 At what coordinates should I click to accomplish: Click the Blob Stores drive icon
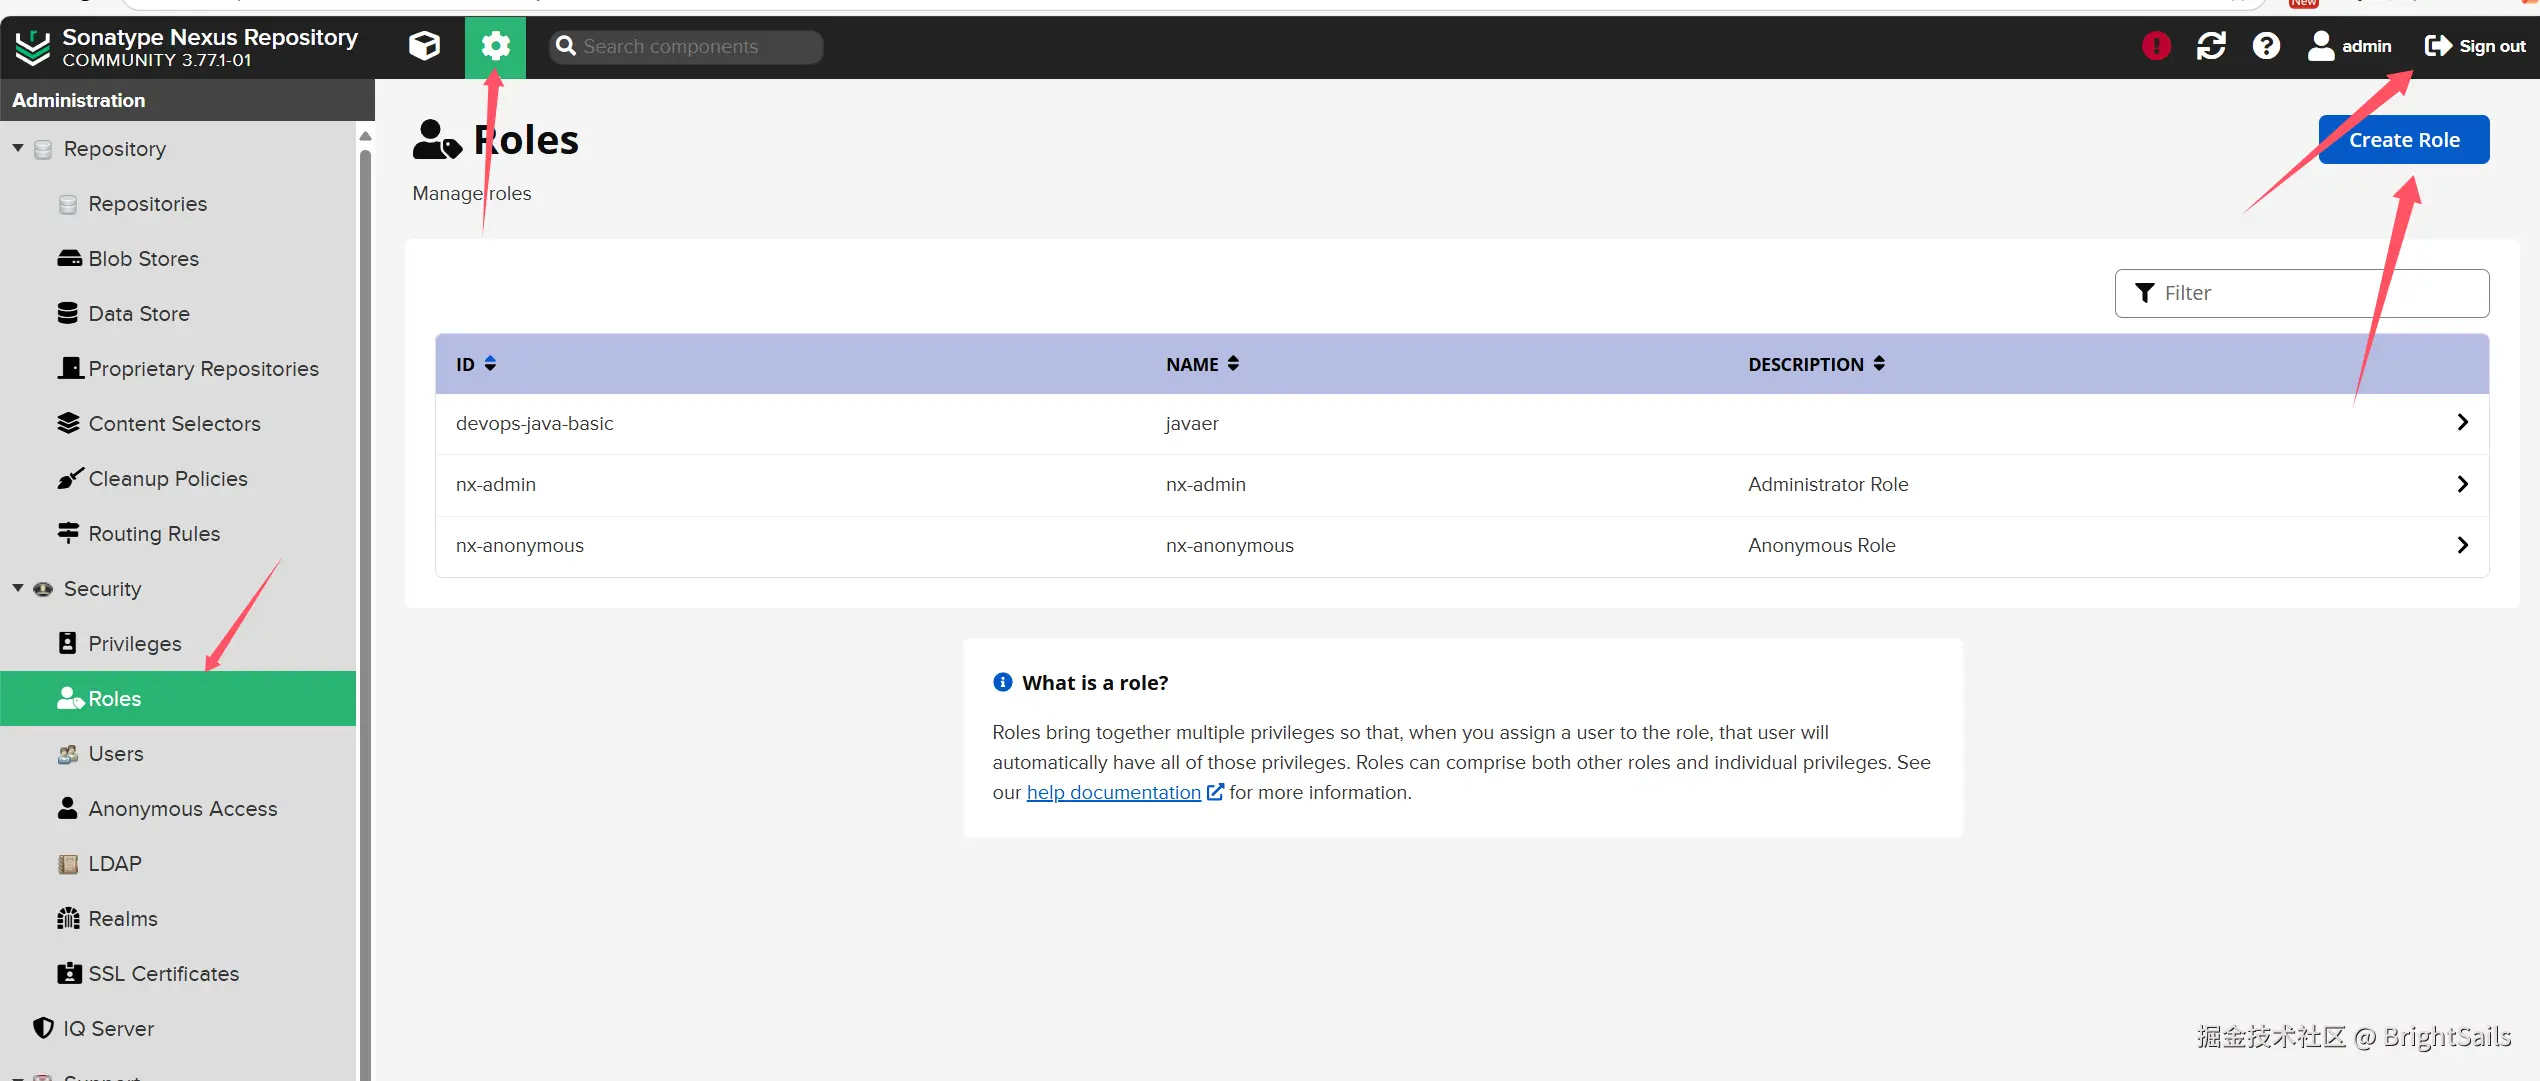tap(69, 258)
